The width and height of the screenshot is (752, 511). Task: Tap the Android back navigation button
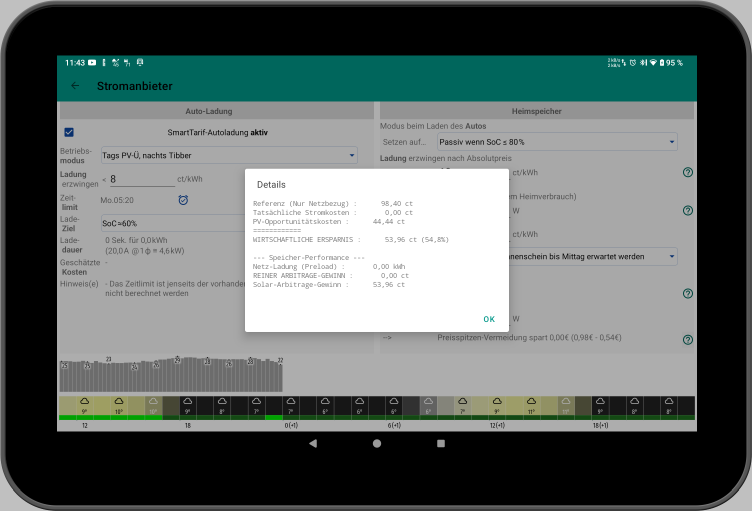(313, 443)
